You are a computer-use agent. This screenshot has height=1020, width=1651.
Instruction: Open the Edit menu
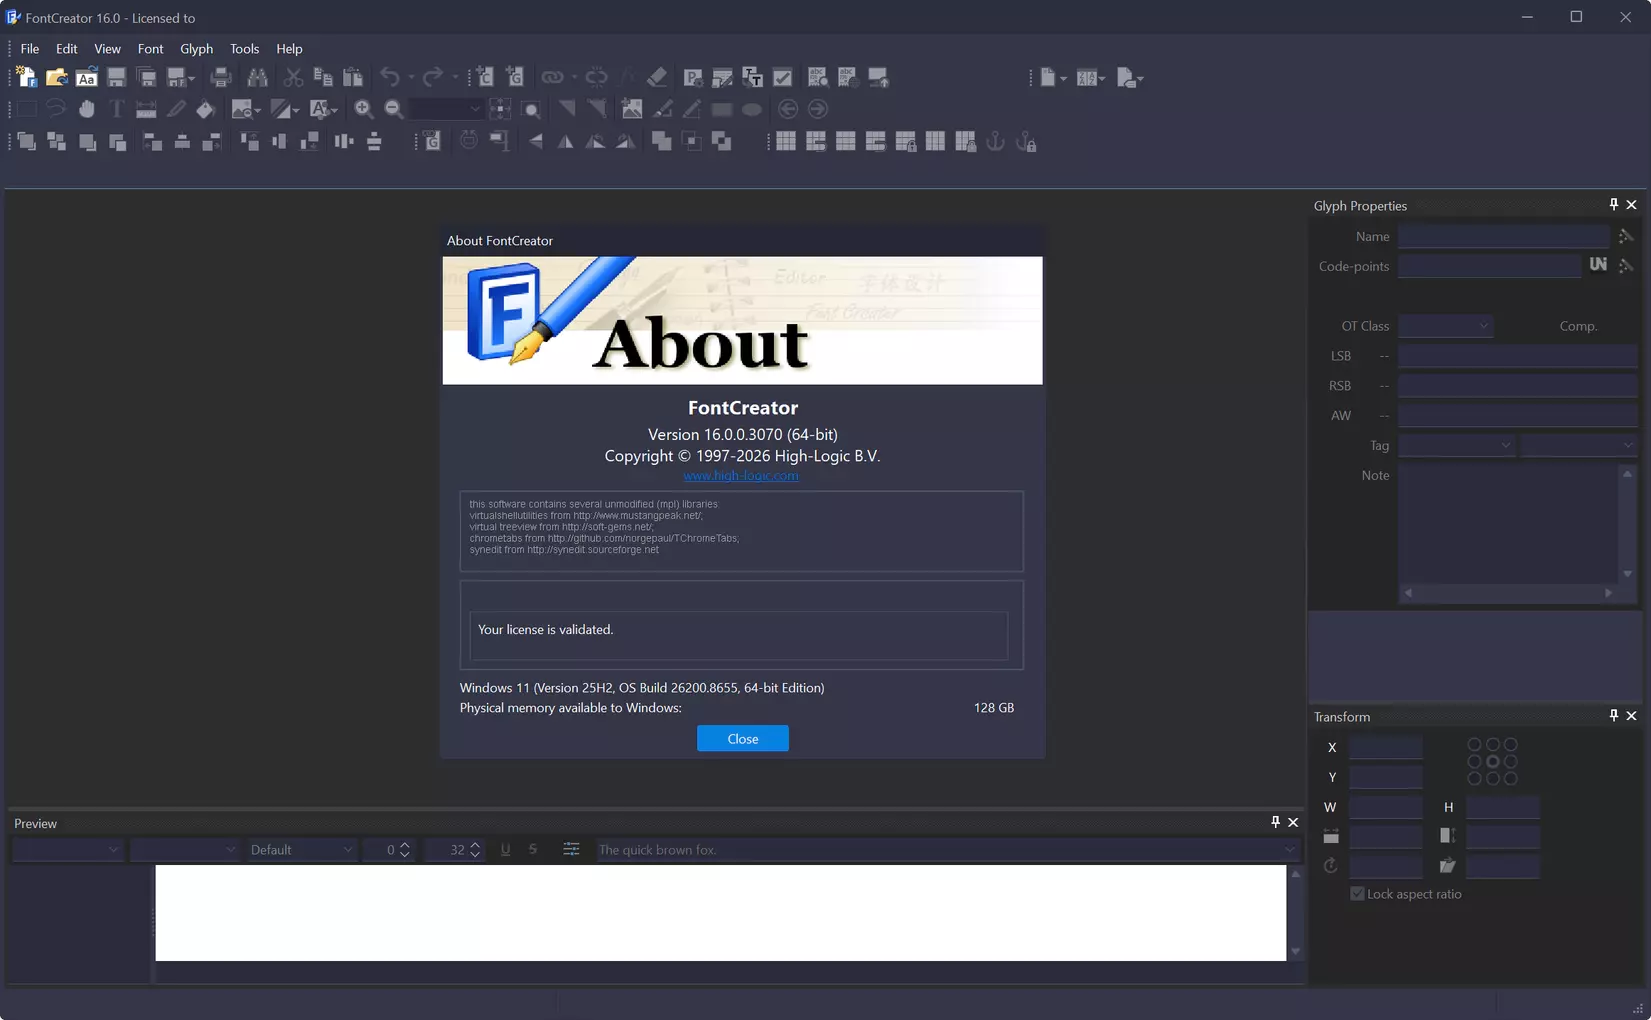coord(66,48)
